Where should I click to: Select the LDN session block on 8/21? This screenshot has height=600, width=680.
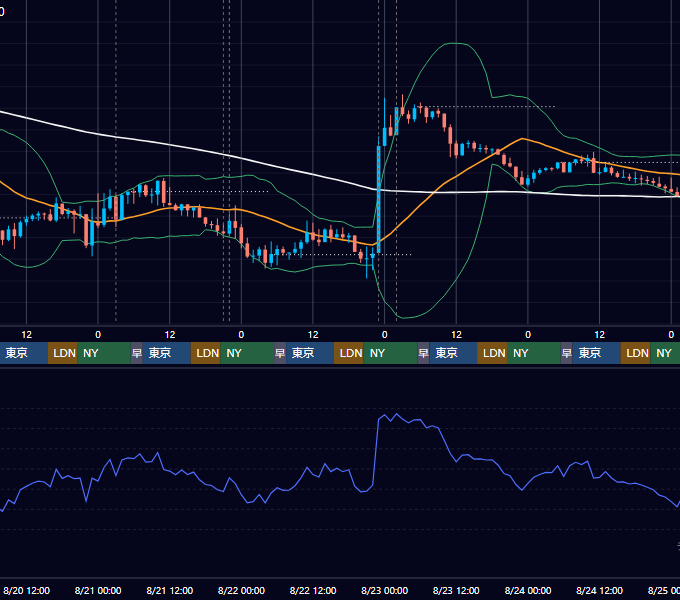point(206,353)
